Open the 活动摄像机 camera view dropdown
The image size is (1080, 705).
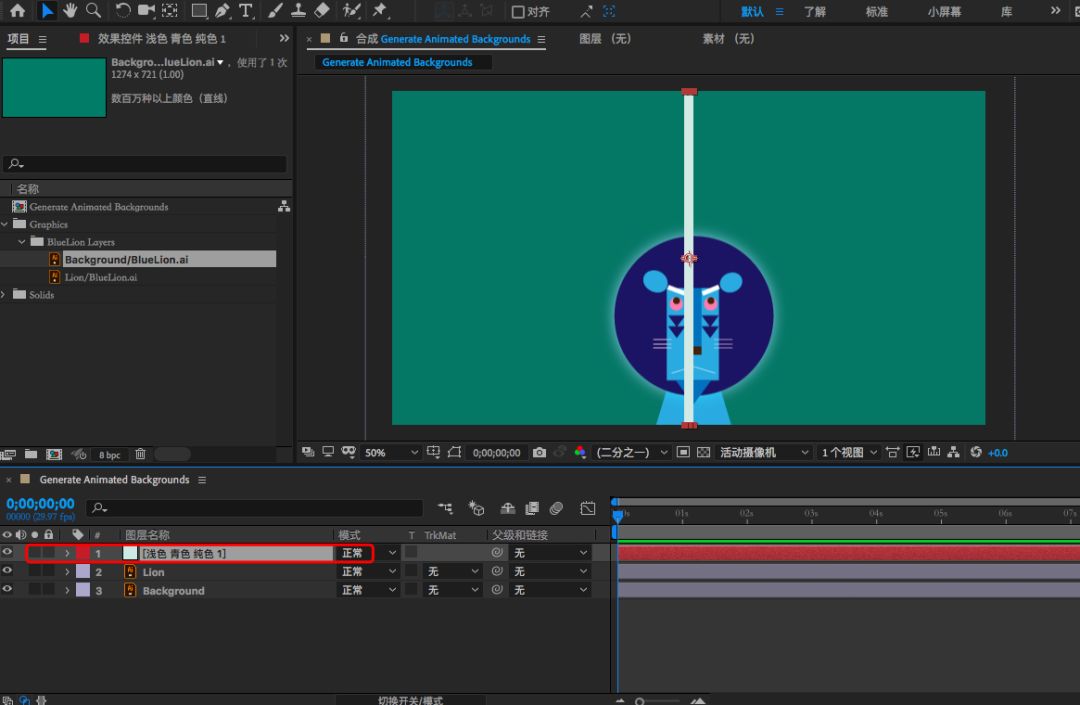click(x=764, y=453)
